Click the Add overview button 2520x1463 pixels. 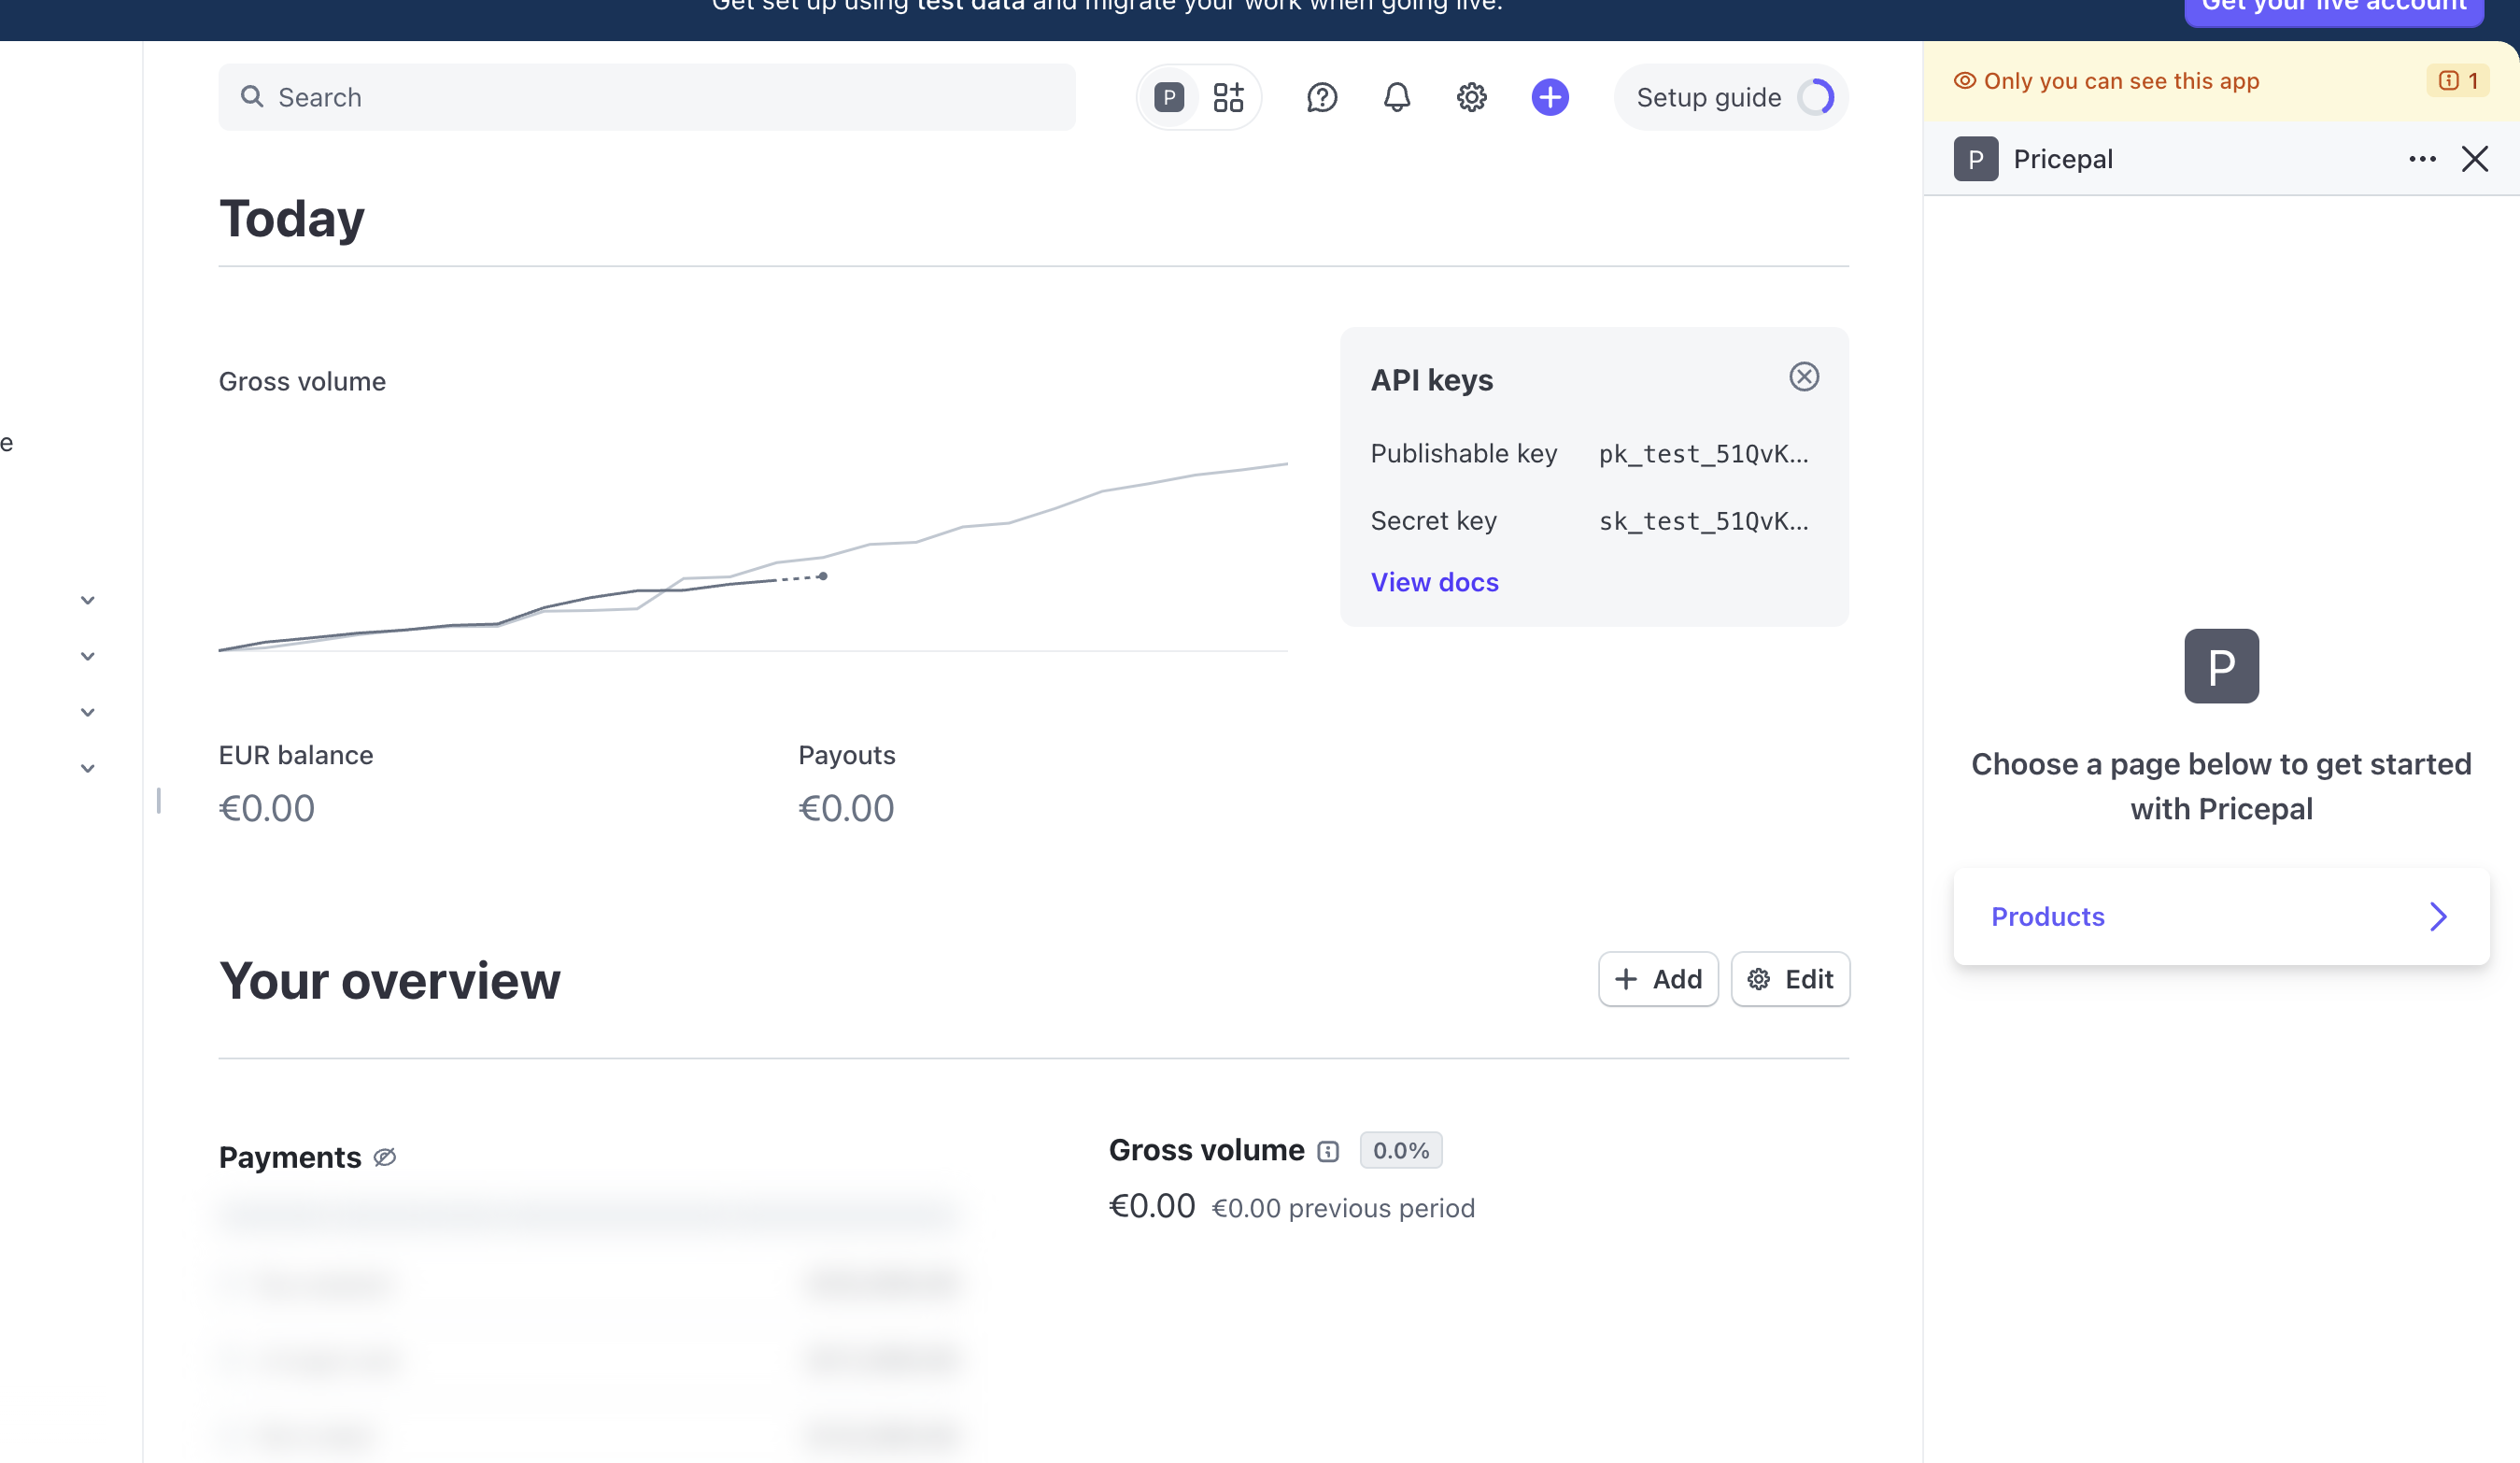1657,979
